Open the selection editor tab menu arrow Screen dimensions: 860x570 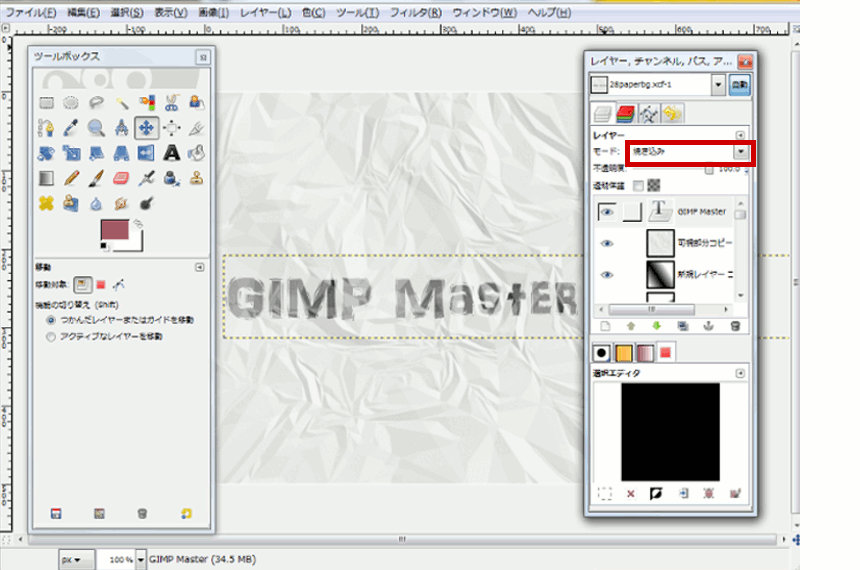740,373
